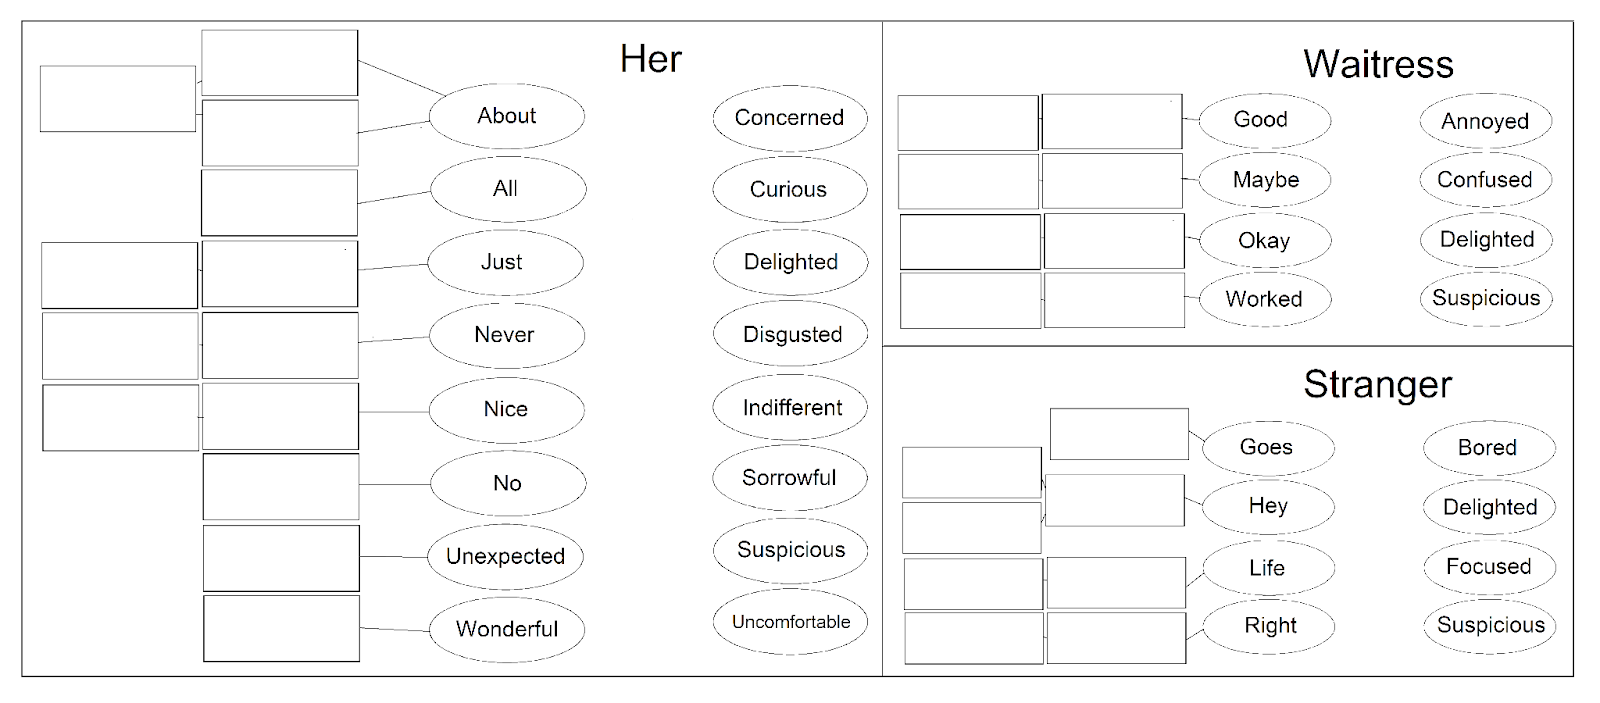The width and height of the screenshot is (1600, 703).
Task: Select the Maybe oval in the Waitress section
Action: click(x=1265, y=180)
